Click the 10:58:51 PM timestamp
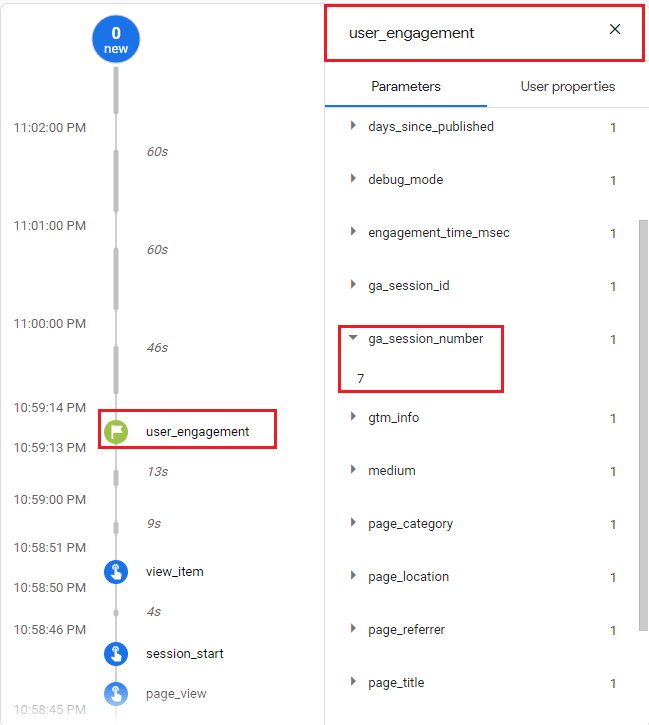This screenshot has height=725, width=649. tap(50, 548)
